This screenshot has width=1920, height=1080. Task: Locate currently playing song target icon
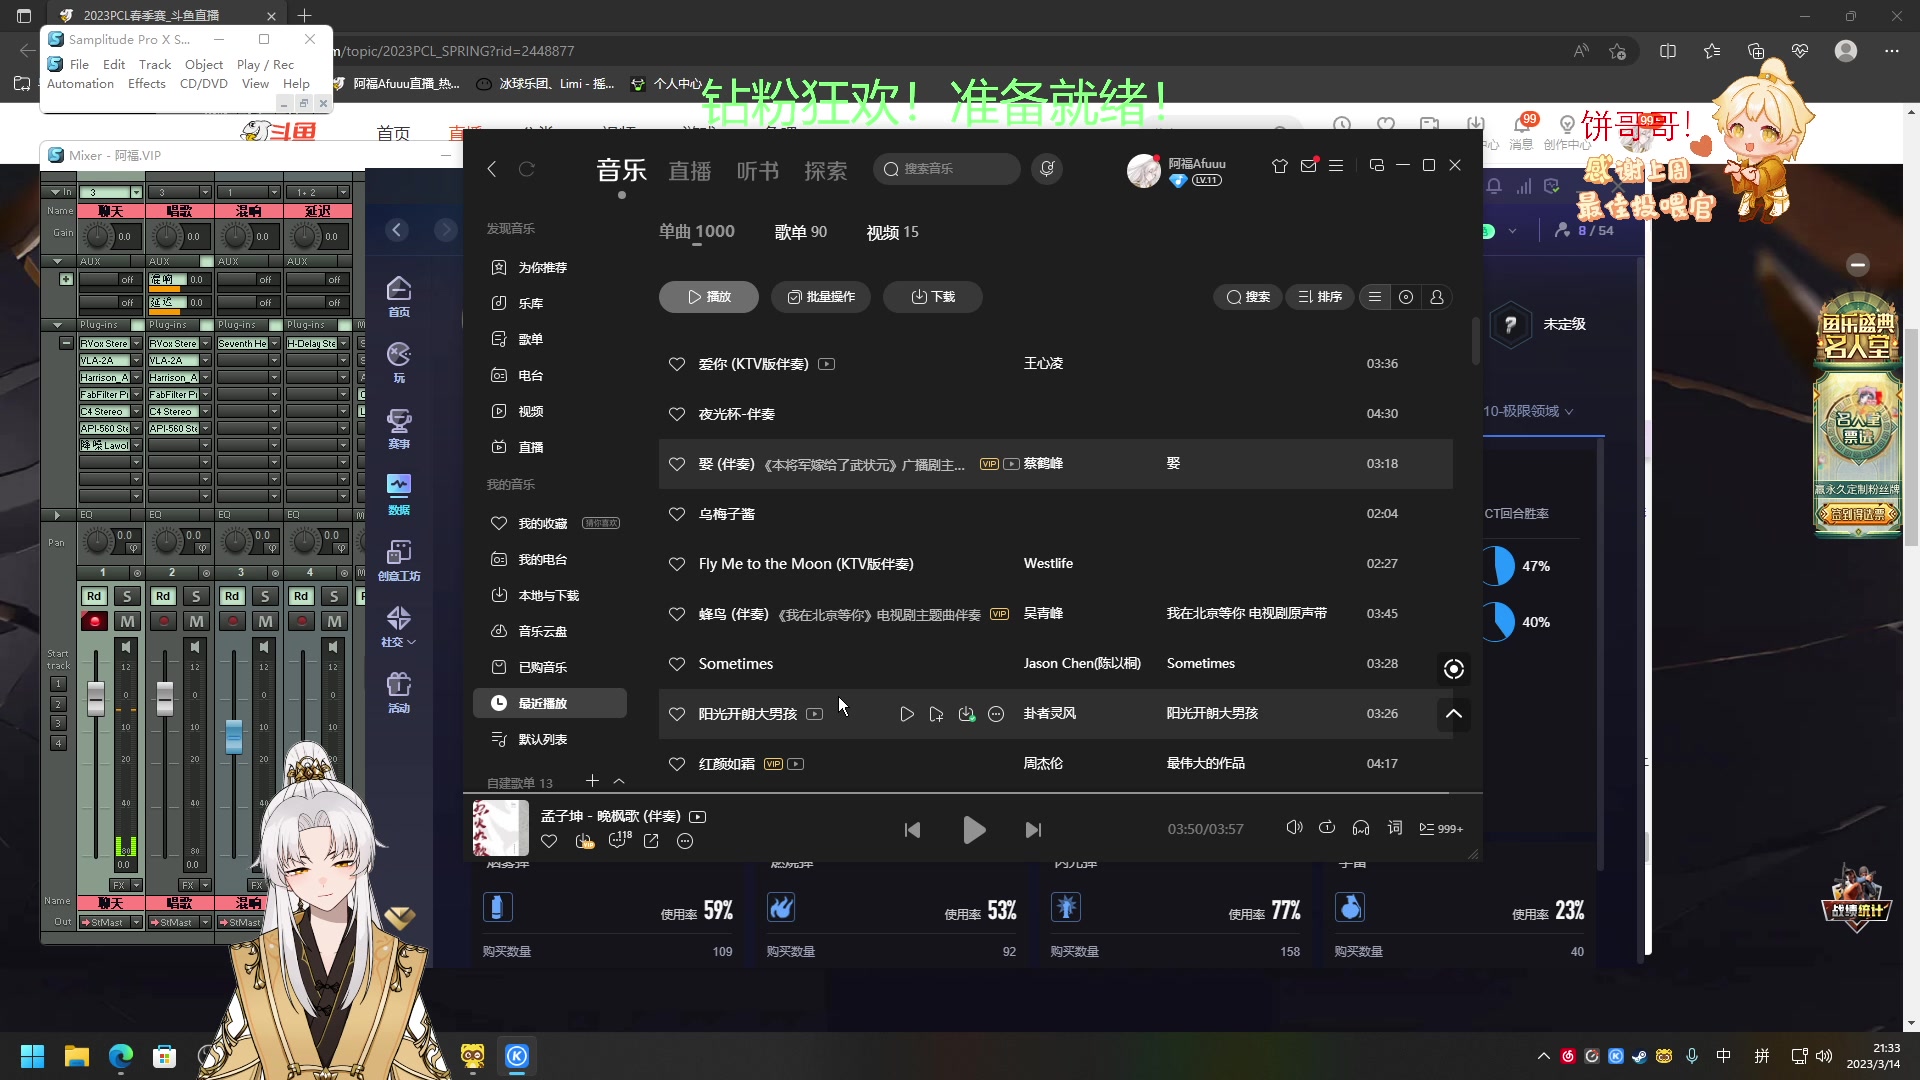click(x=1454, y=669)
